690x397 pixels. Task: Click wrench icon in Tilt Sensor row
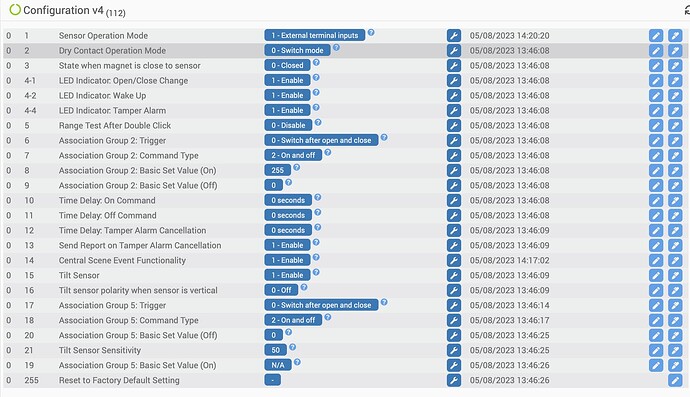tap(454, 275)
